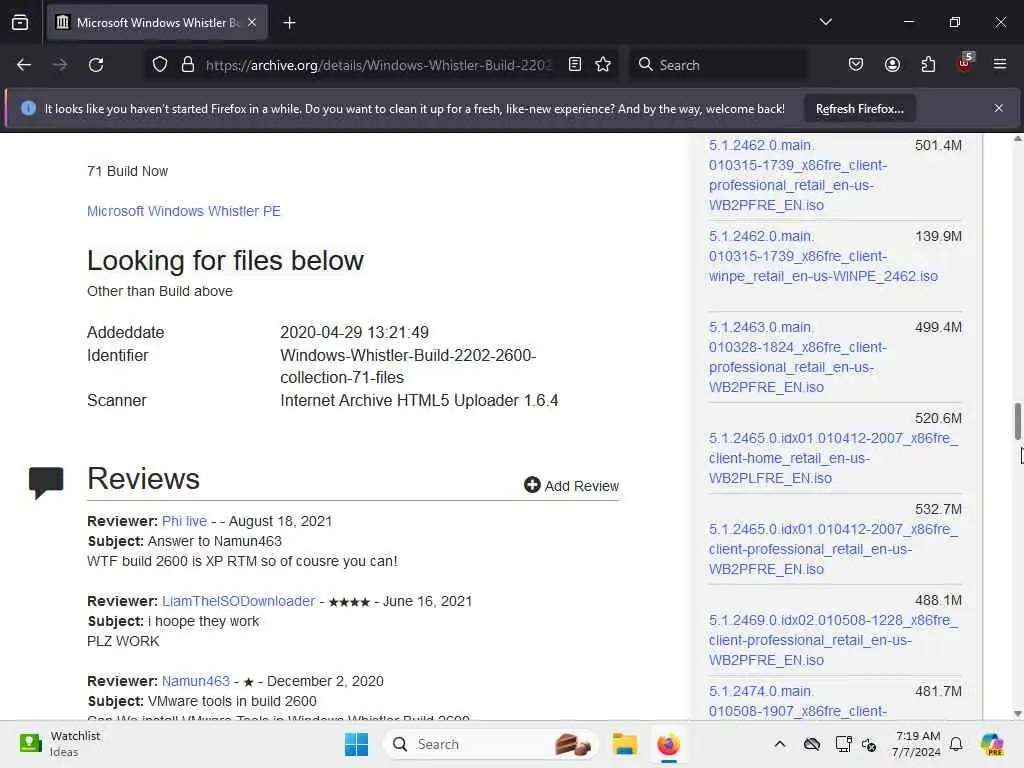Reload the current archive.org page
Screen dimensions: 1024x768
96,65
